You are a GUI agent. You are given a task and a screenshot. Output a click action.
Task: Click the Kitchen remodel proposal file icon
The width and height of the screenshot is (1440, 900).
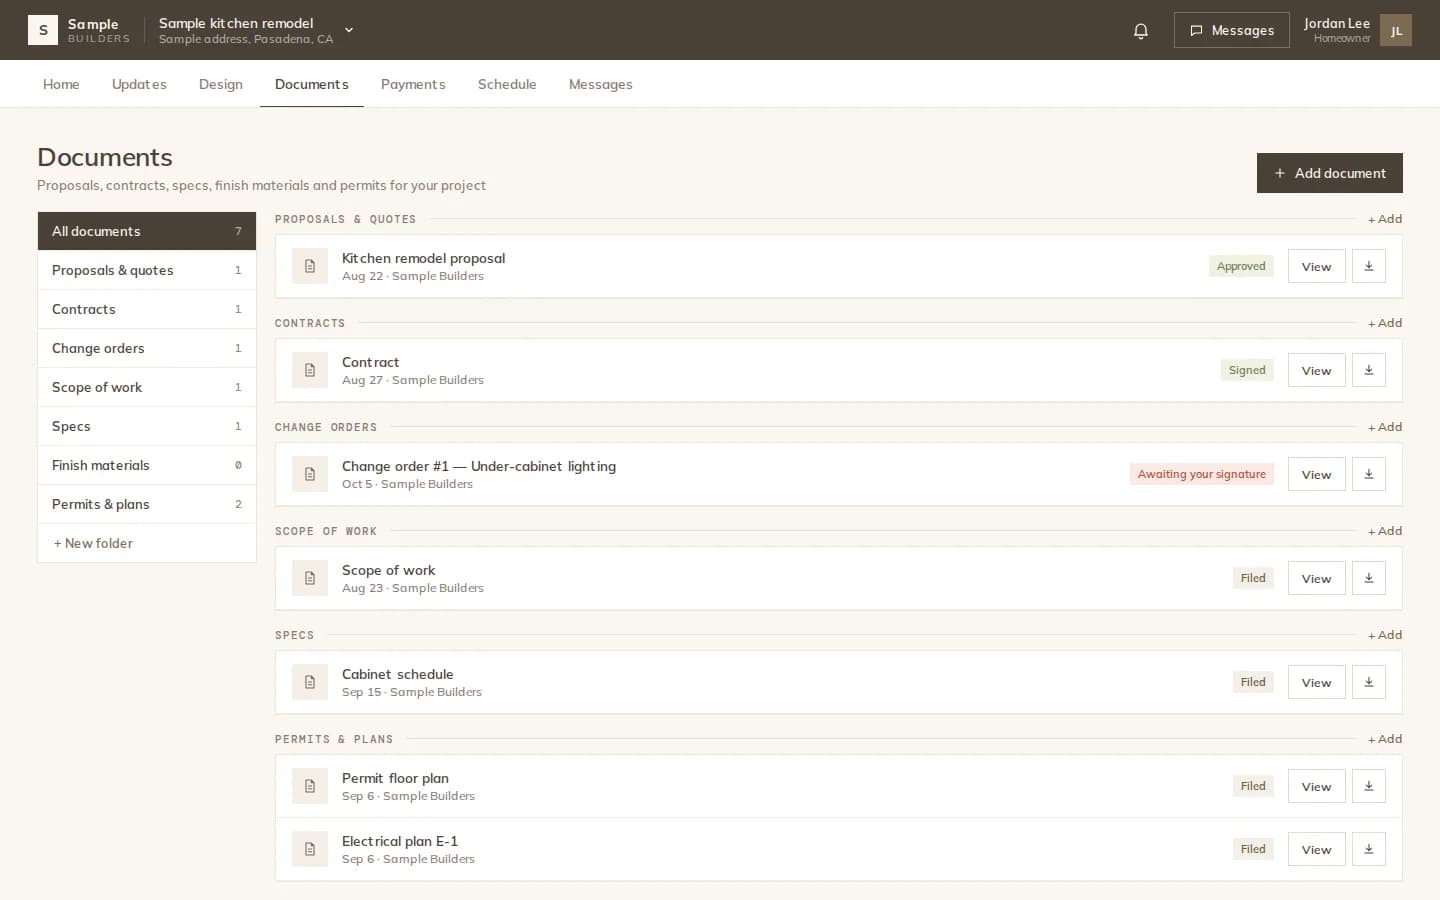[x=310, y=266]
